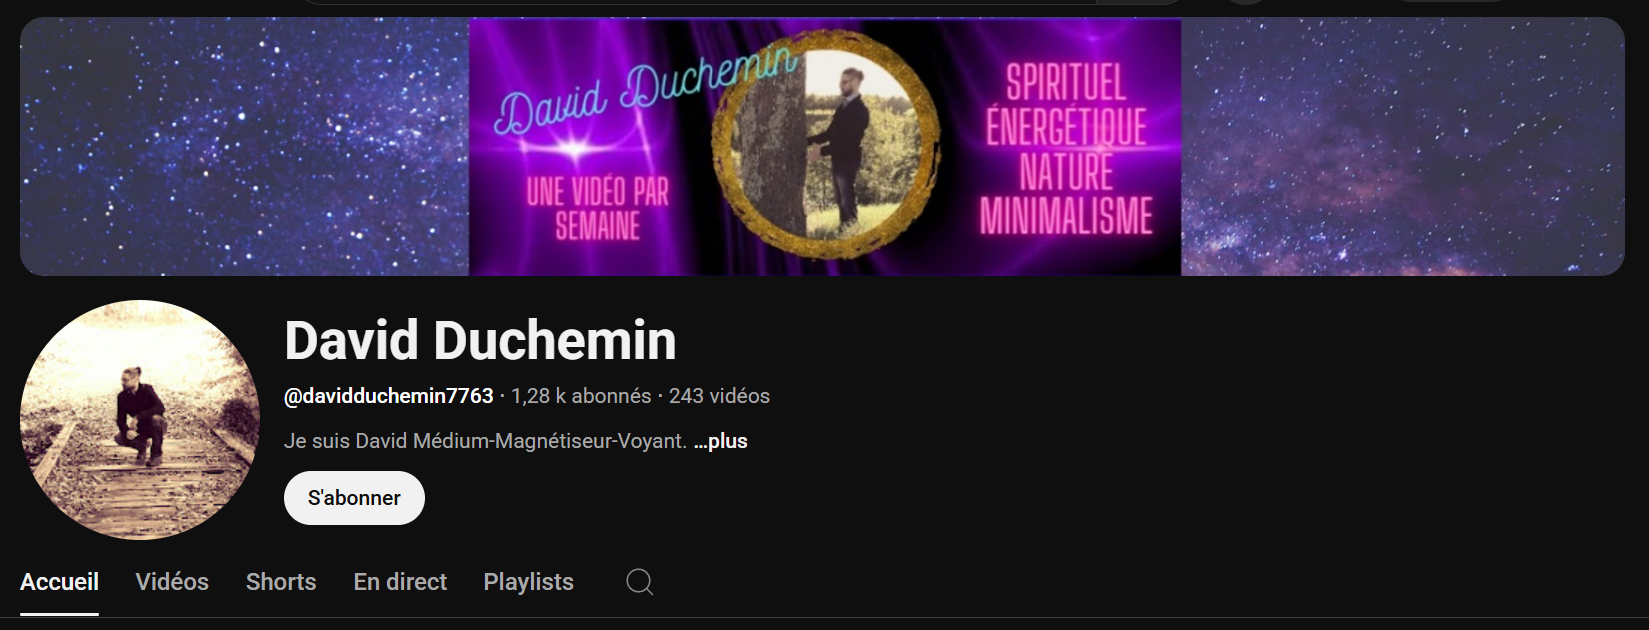This screenshot has height=630, width=1649.
Task: Select the Accueil tab
Action: click(x=59, y=582)
